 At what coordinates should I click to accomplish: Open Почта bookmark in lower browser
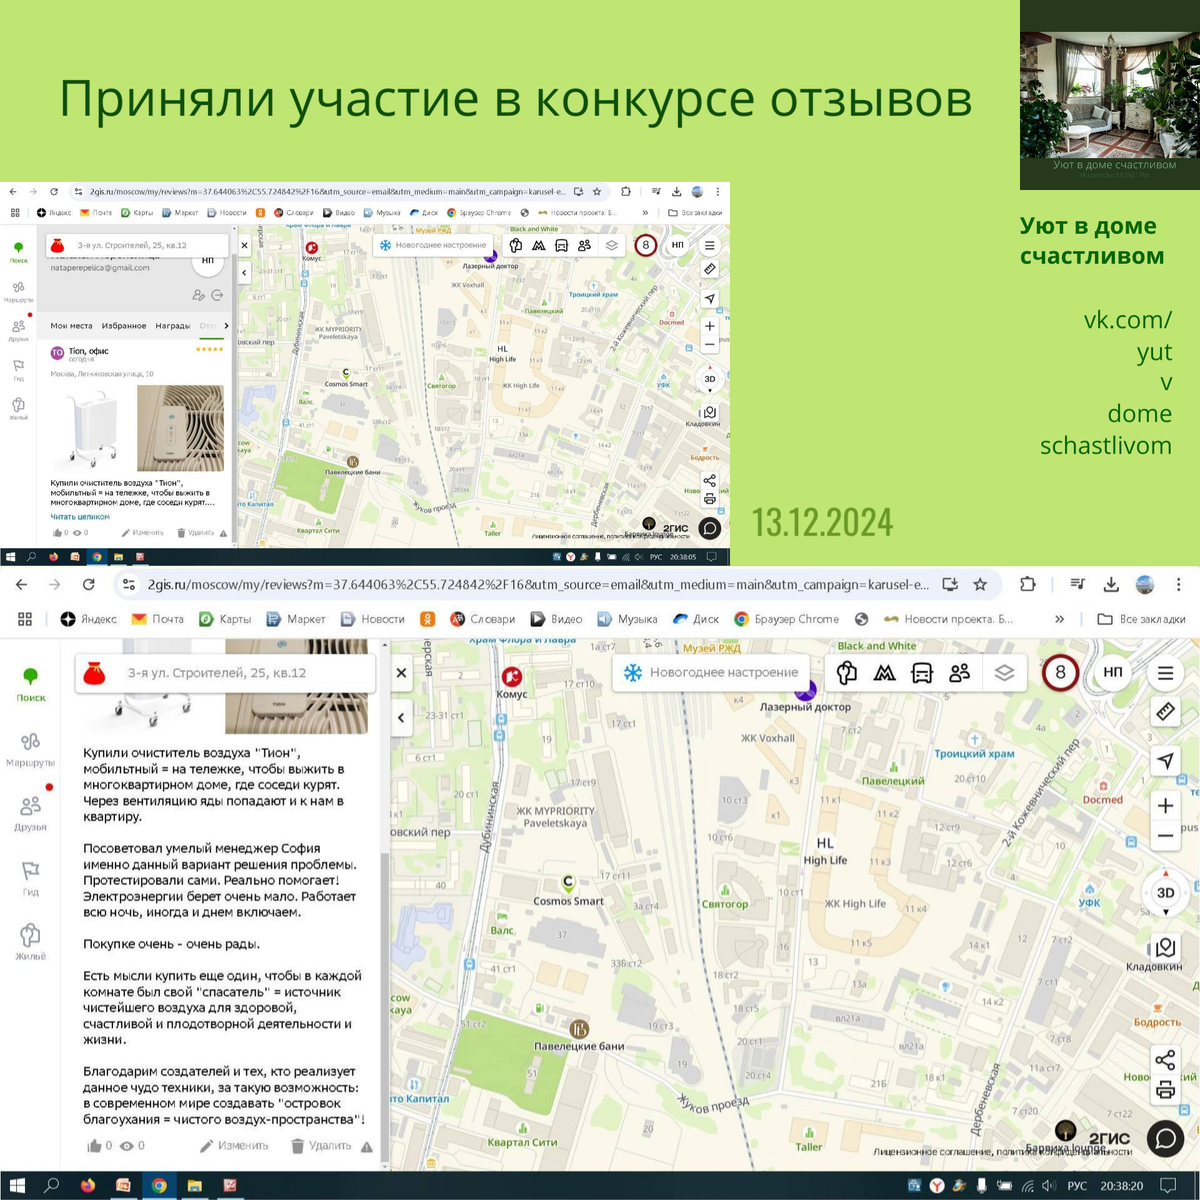click(158, 619)
